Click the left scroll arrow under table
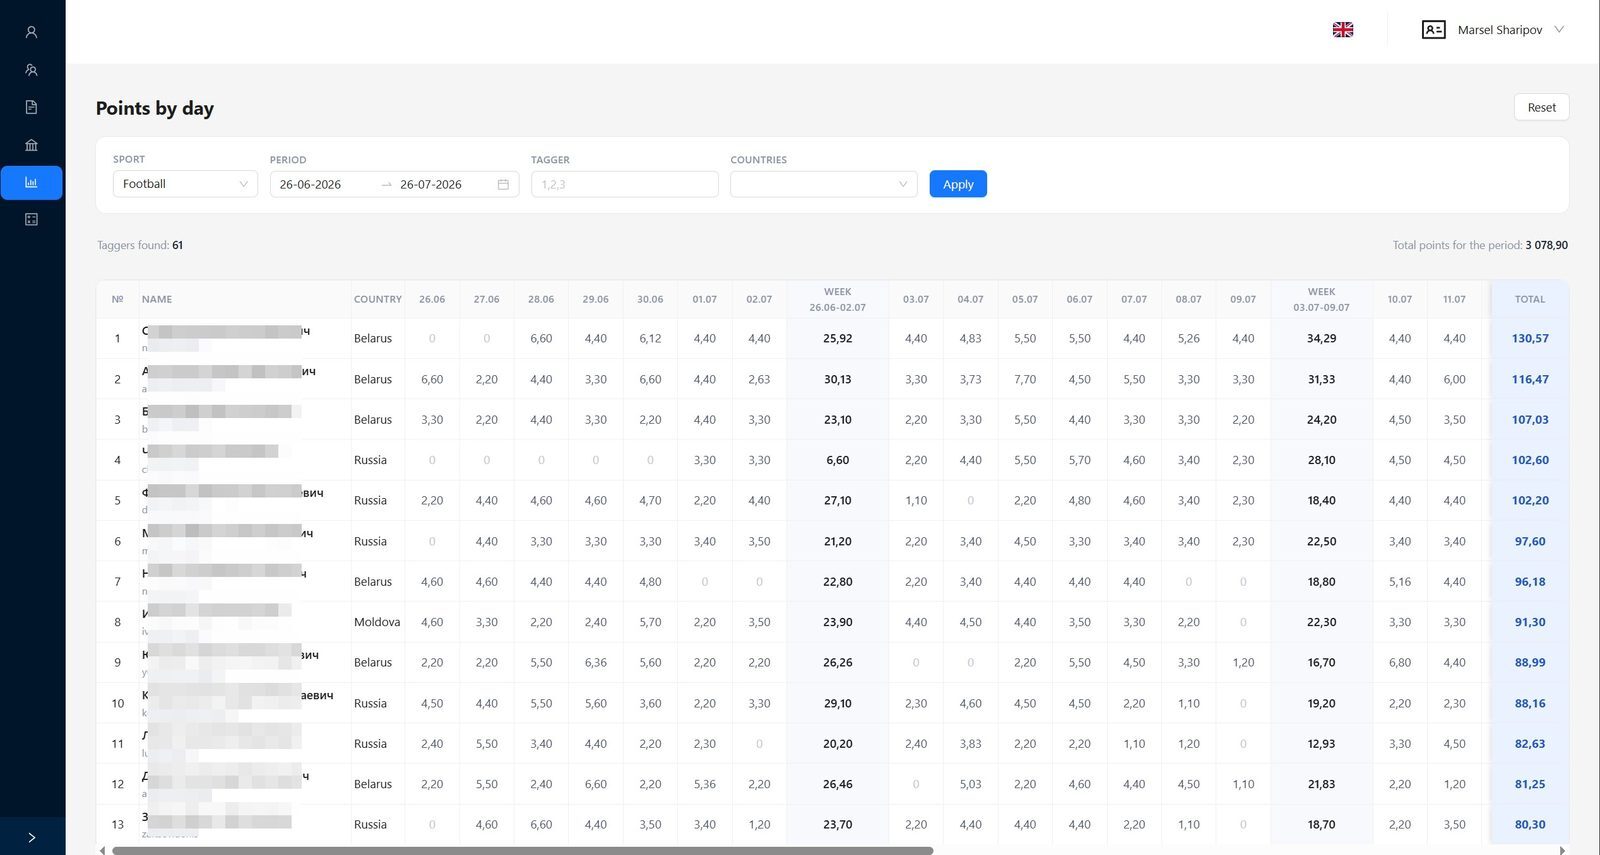 click(102, 851)
